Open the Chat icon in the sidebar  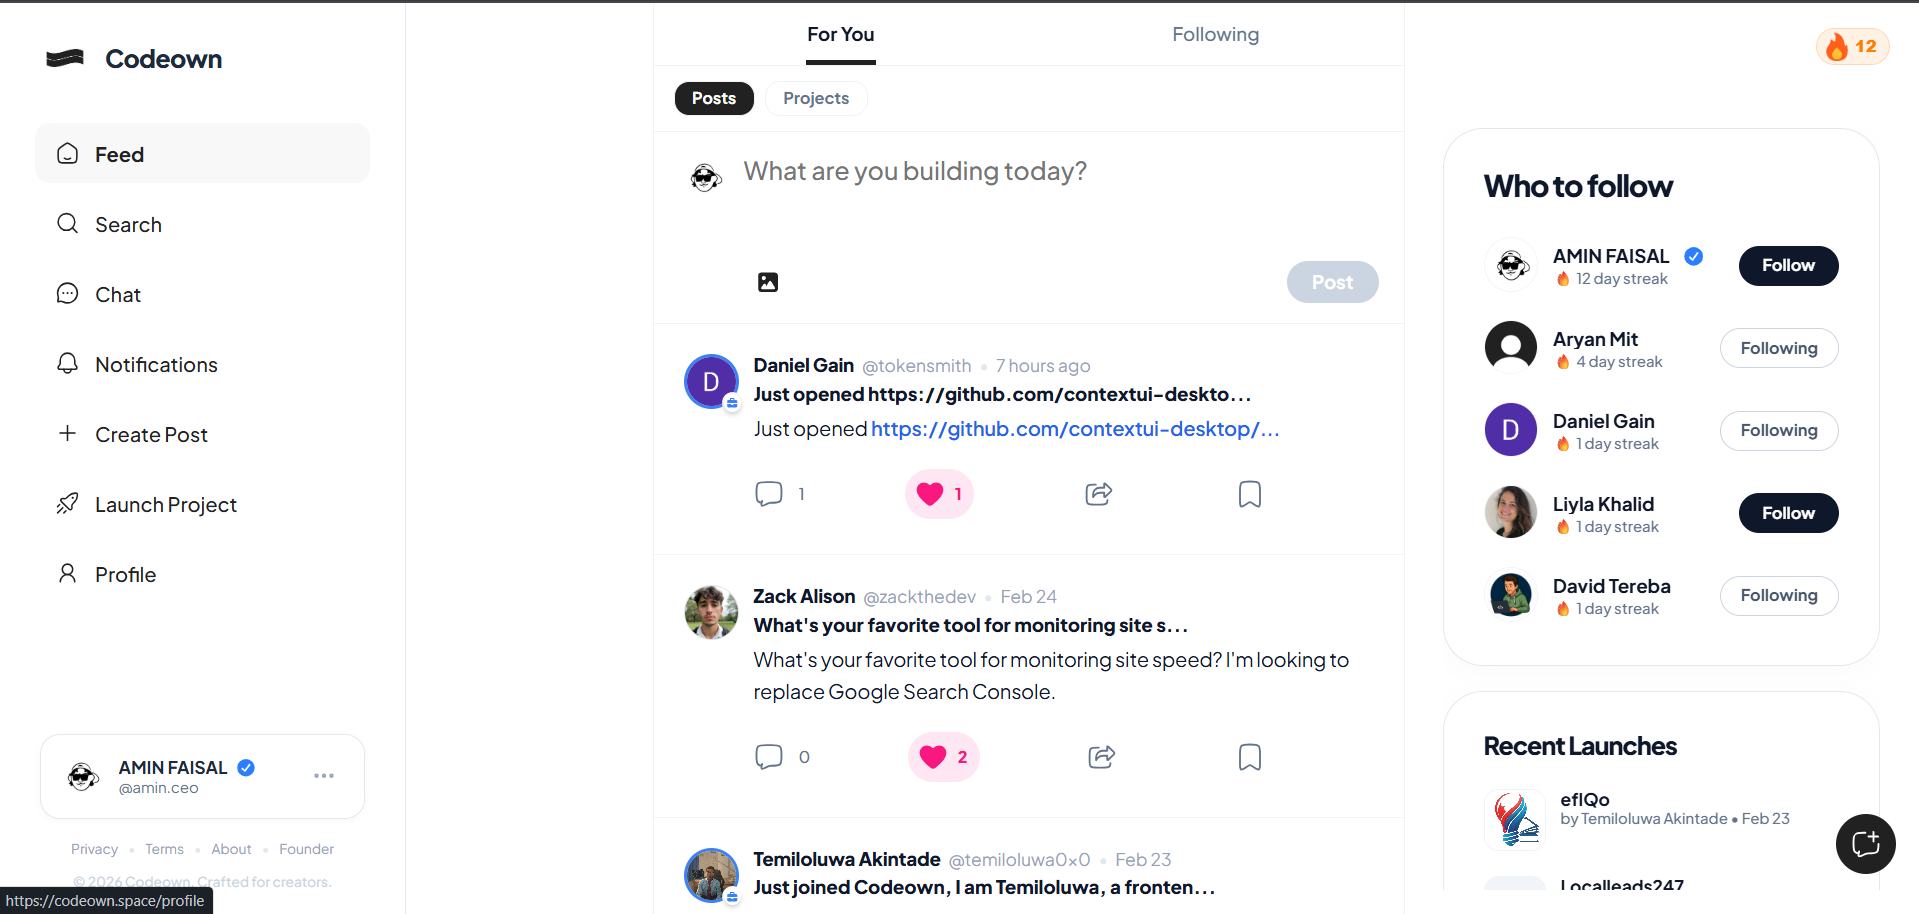click(x=67, y=293)
